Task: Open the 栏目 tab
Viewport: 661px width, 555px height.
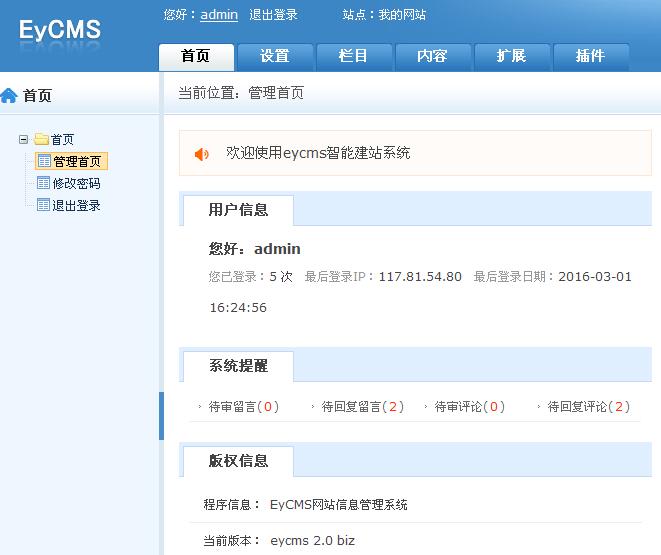Action: click(x=353, y=56)
